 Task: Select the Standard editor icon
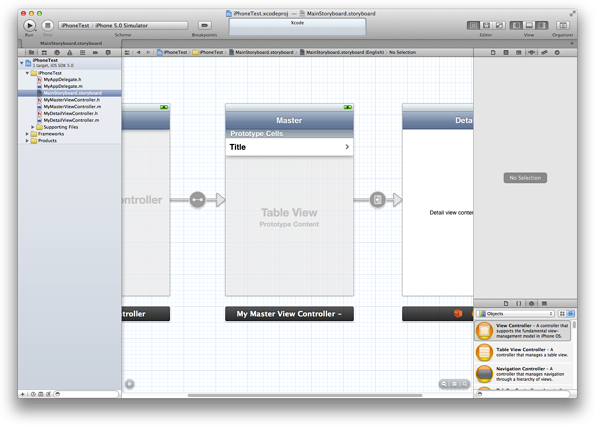pyautogui.click(x=473, y=25)
